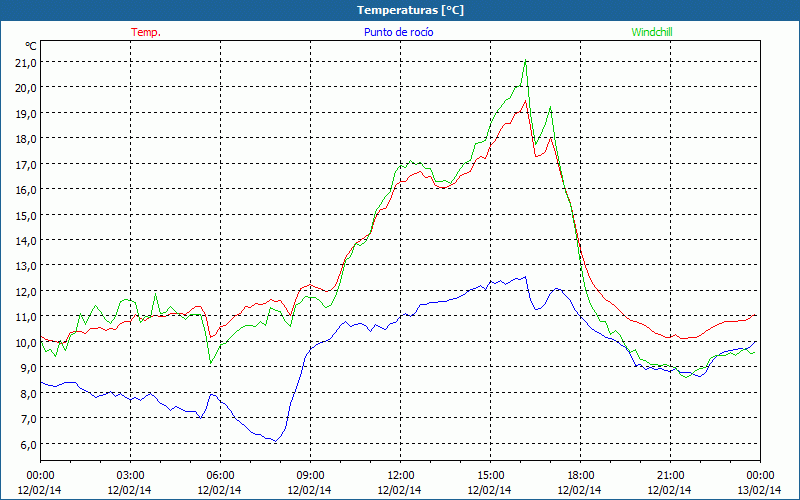
Task: Click the '16,0' y-axis value
Action: click(x=26, y=190)
